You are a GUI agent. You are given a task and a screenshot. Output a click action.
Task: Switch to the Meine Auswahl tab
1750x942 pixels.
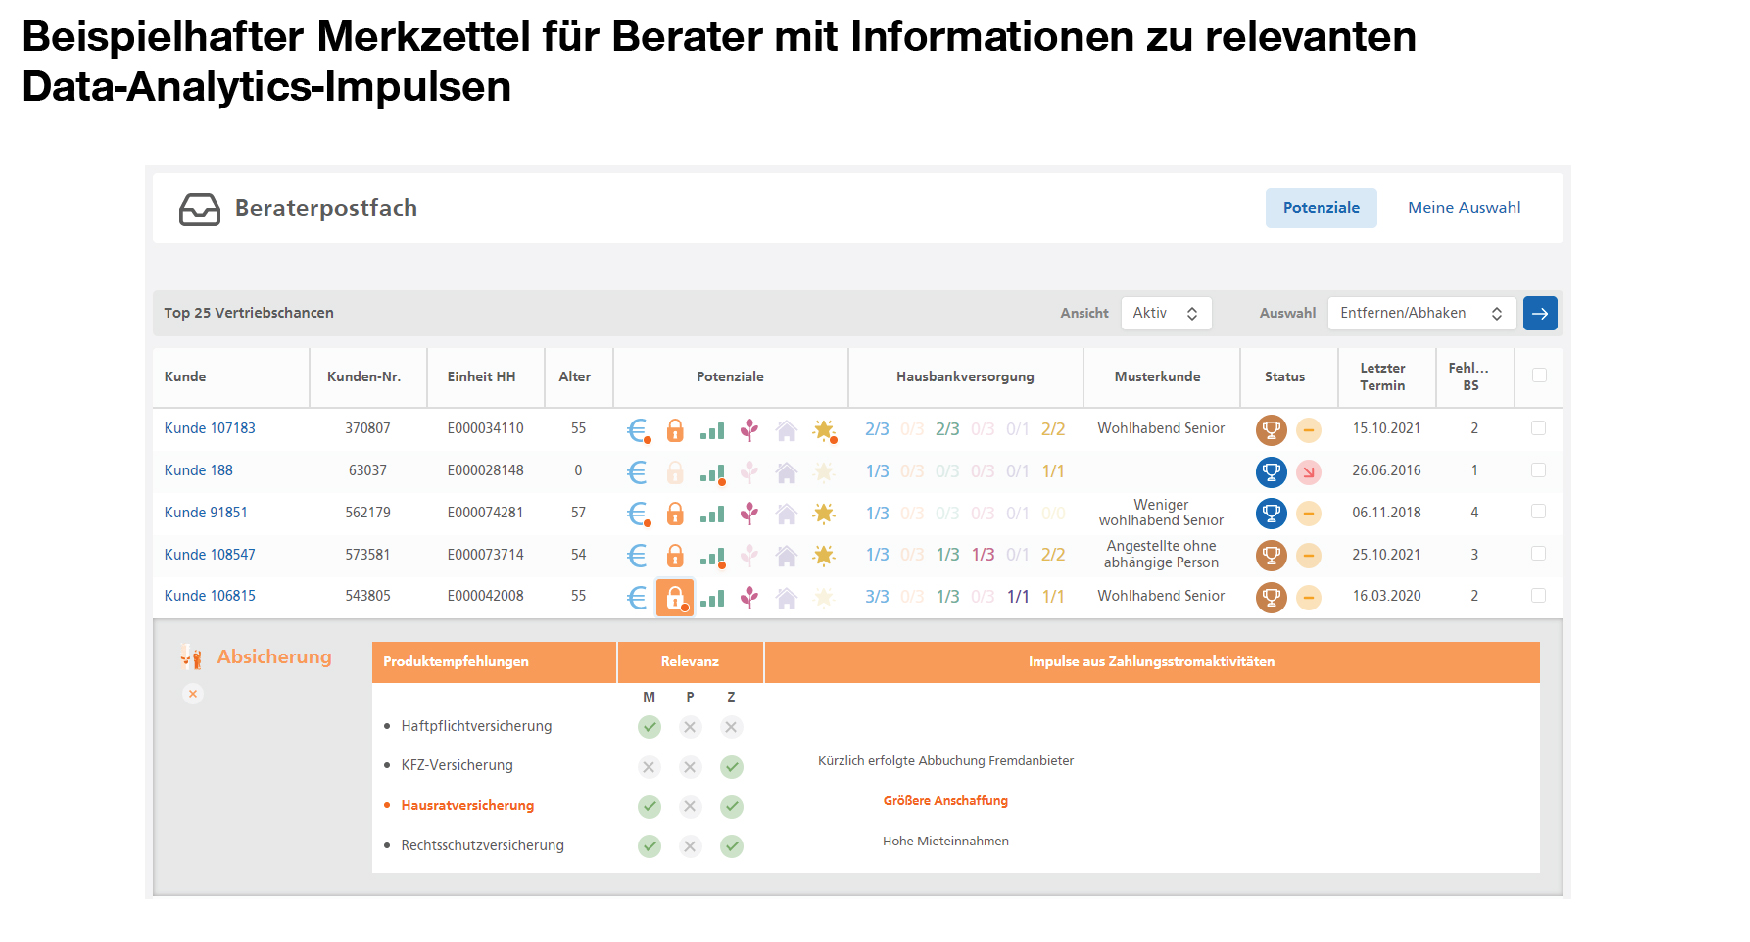[x=1463, y=207]
